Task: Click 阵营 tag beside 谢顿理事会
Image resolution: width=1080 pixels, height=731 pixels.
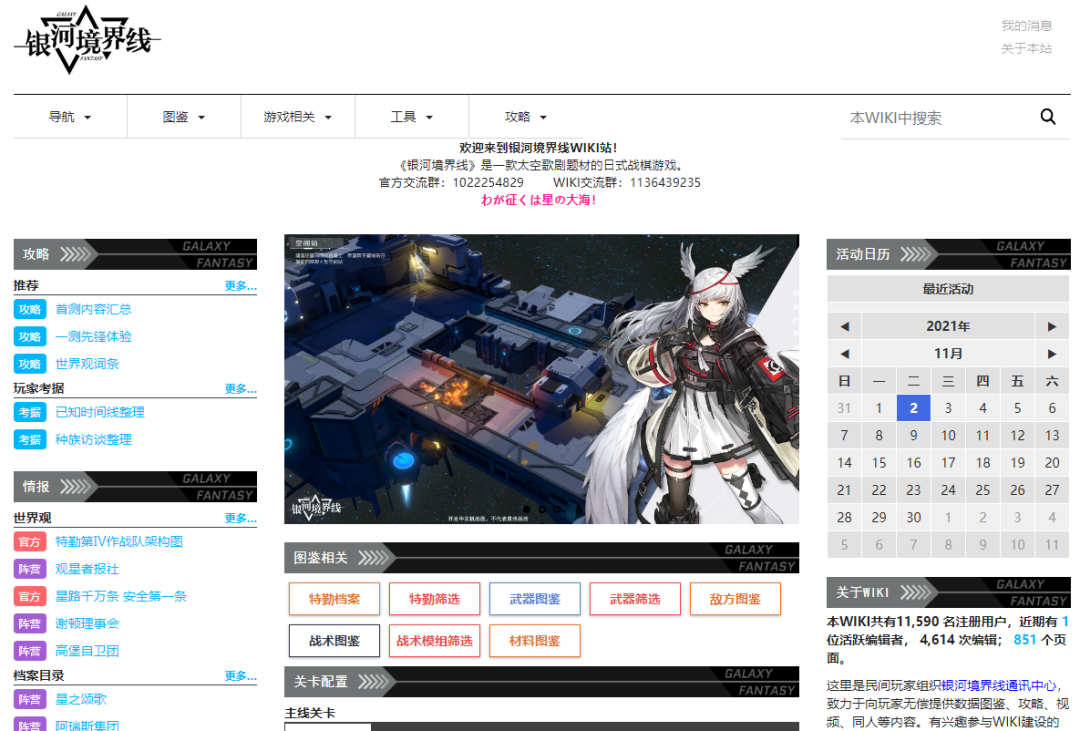Action: tap(30, 624)
